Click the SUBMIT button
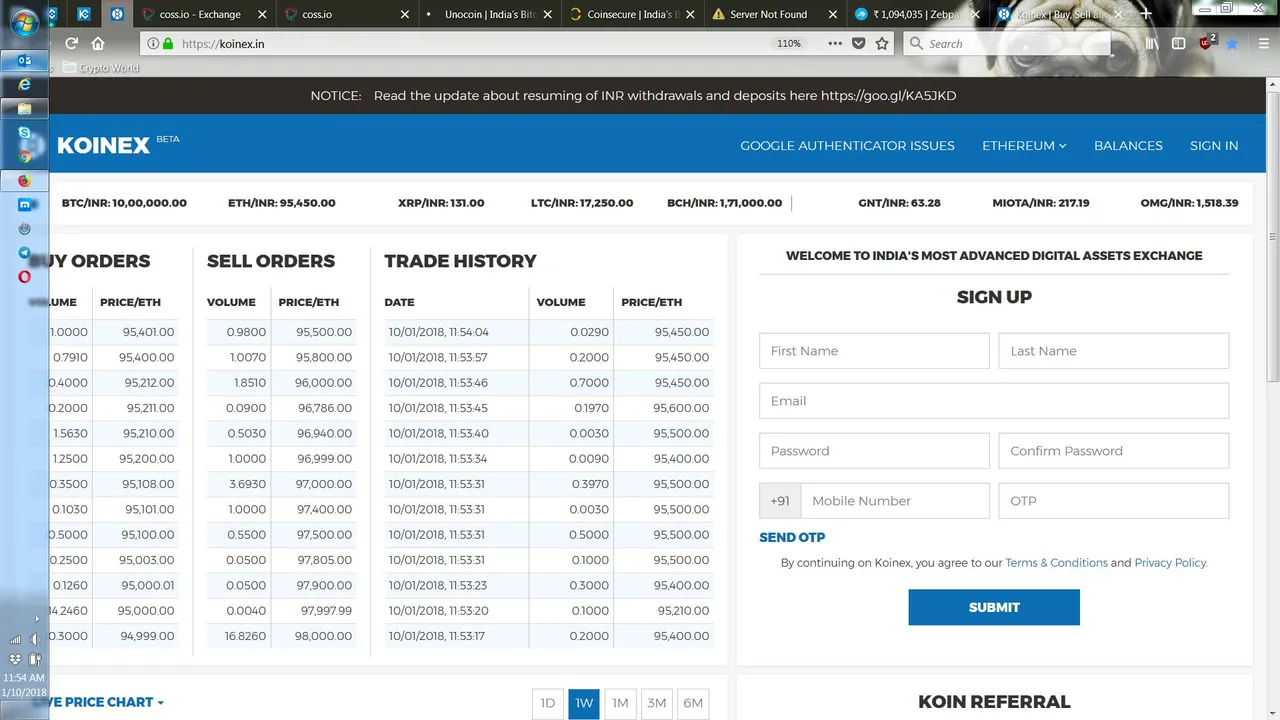1280x720 pixels. click(994, 607)
